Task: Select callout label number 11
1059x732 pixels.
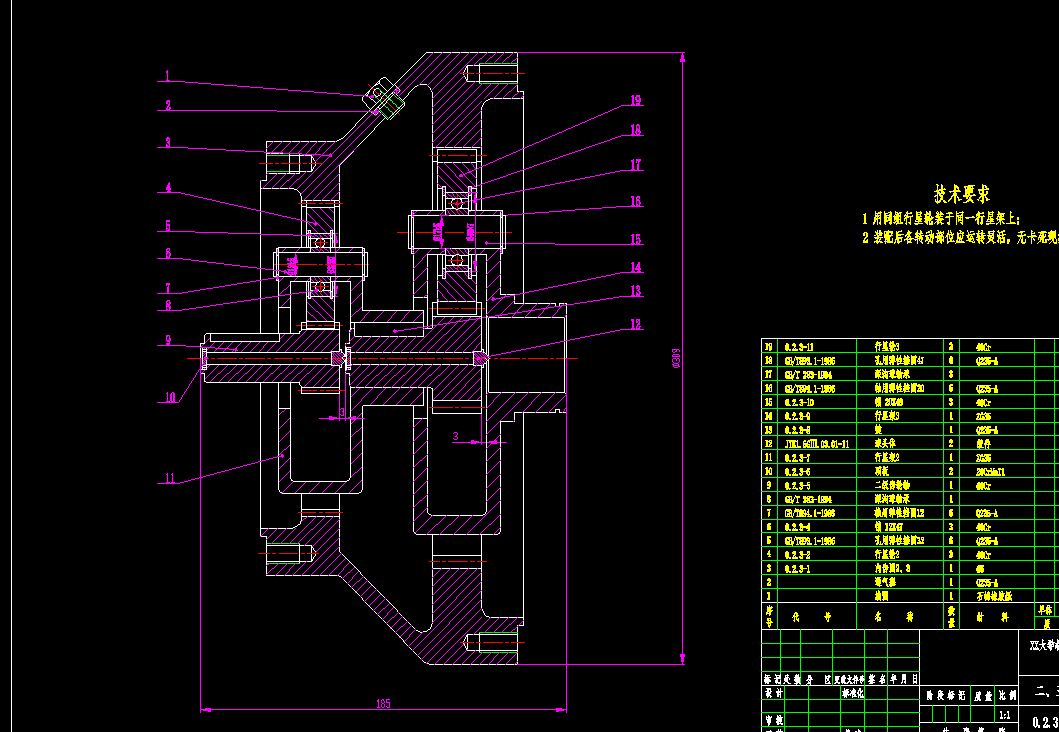Action: point(170,478)
